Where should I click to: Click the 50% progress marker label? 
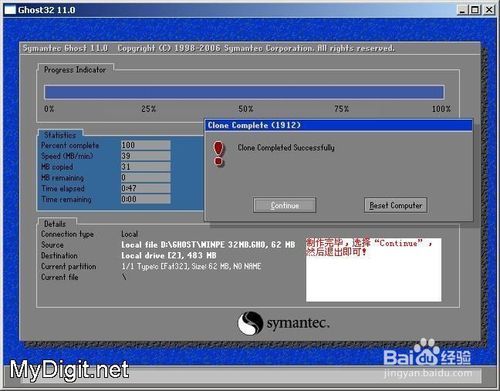246,109
